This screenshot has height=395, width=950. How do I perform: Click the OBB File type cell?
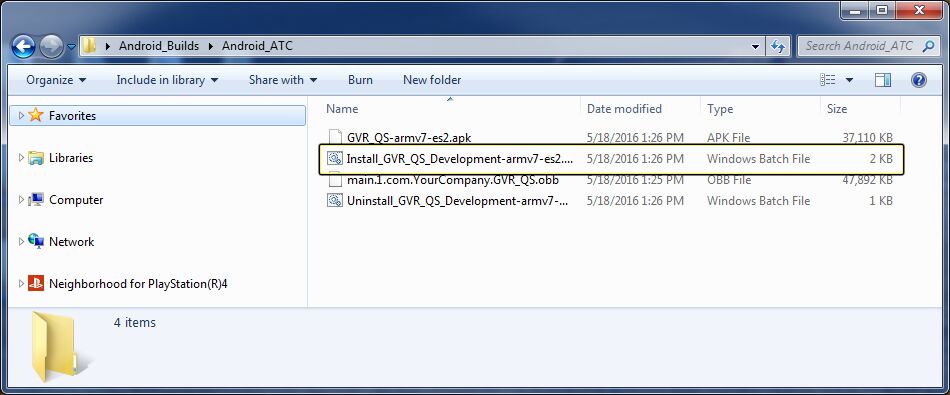pos(729,180)
